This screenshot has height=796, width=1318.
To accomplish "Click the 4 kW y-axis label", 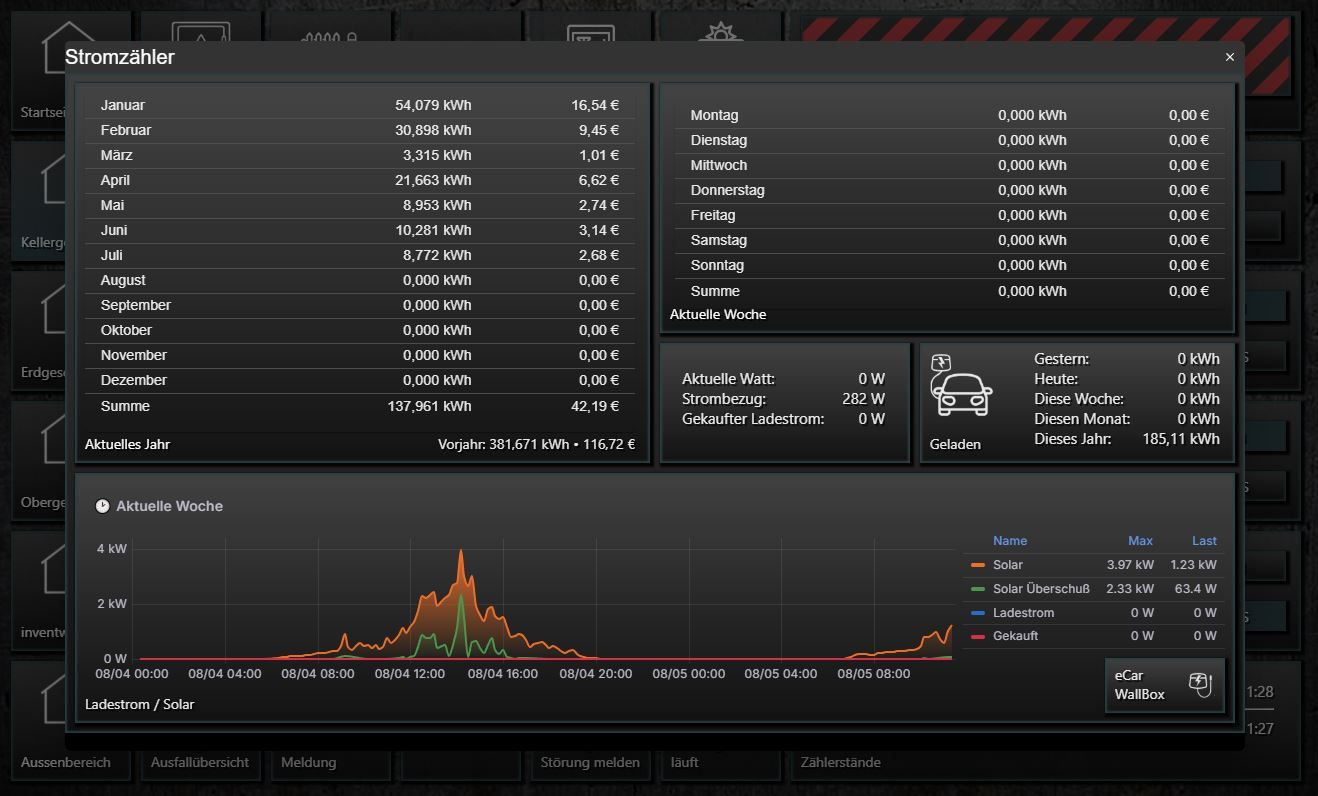I will 112,549.
